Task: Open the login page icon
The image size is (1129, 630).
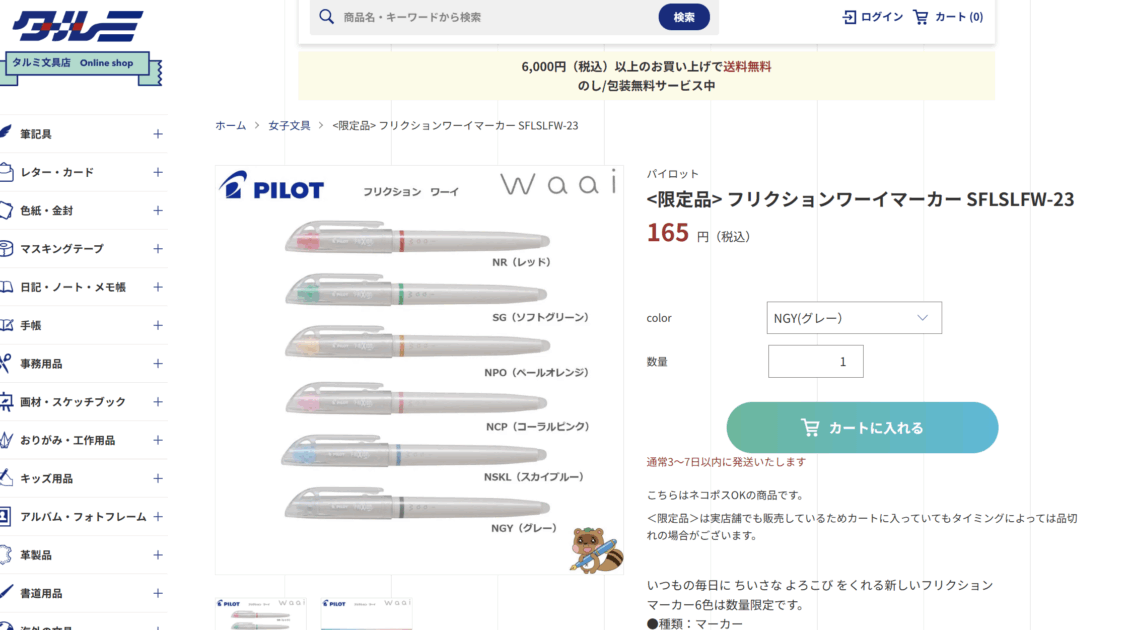Action: [x=849, y=17]
